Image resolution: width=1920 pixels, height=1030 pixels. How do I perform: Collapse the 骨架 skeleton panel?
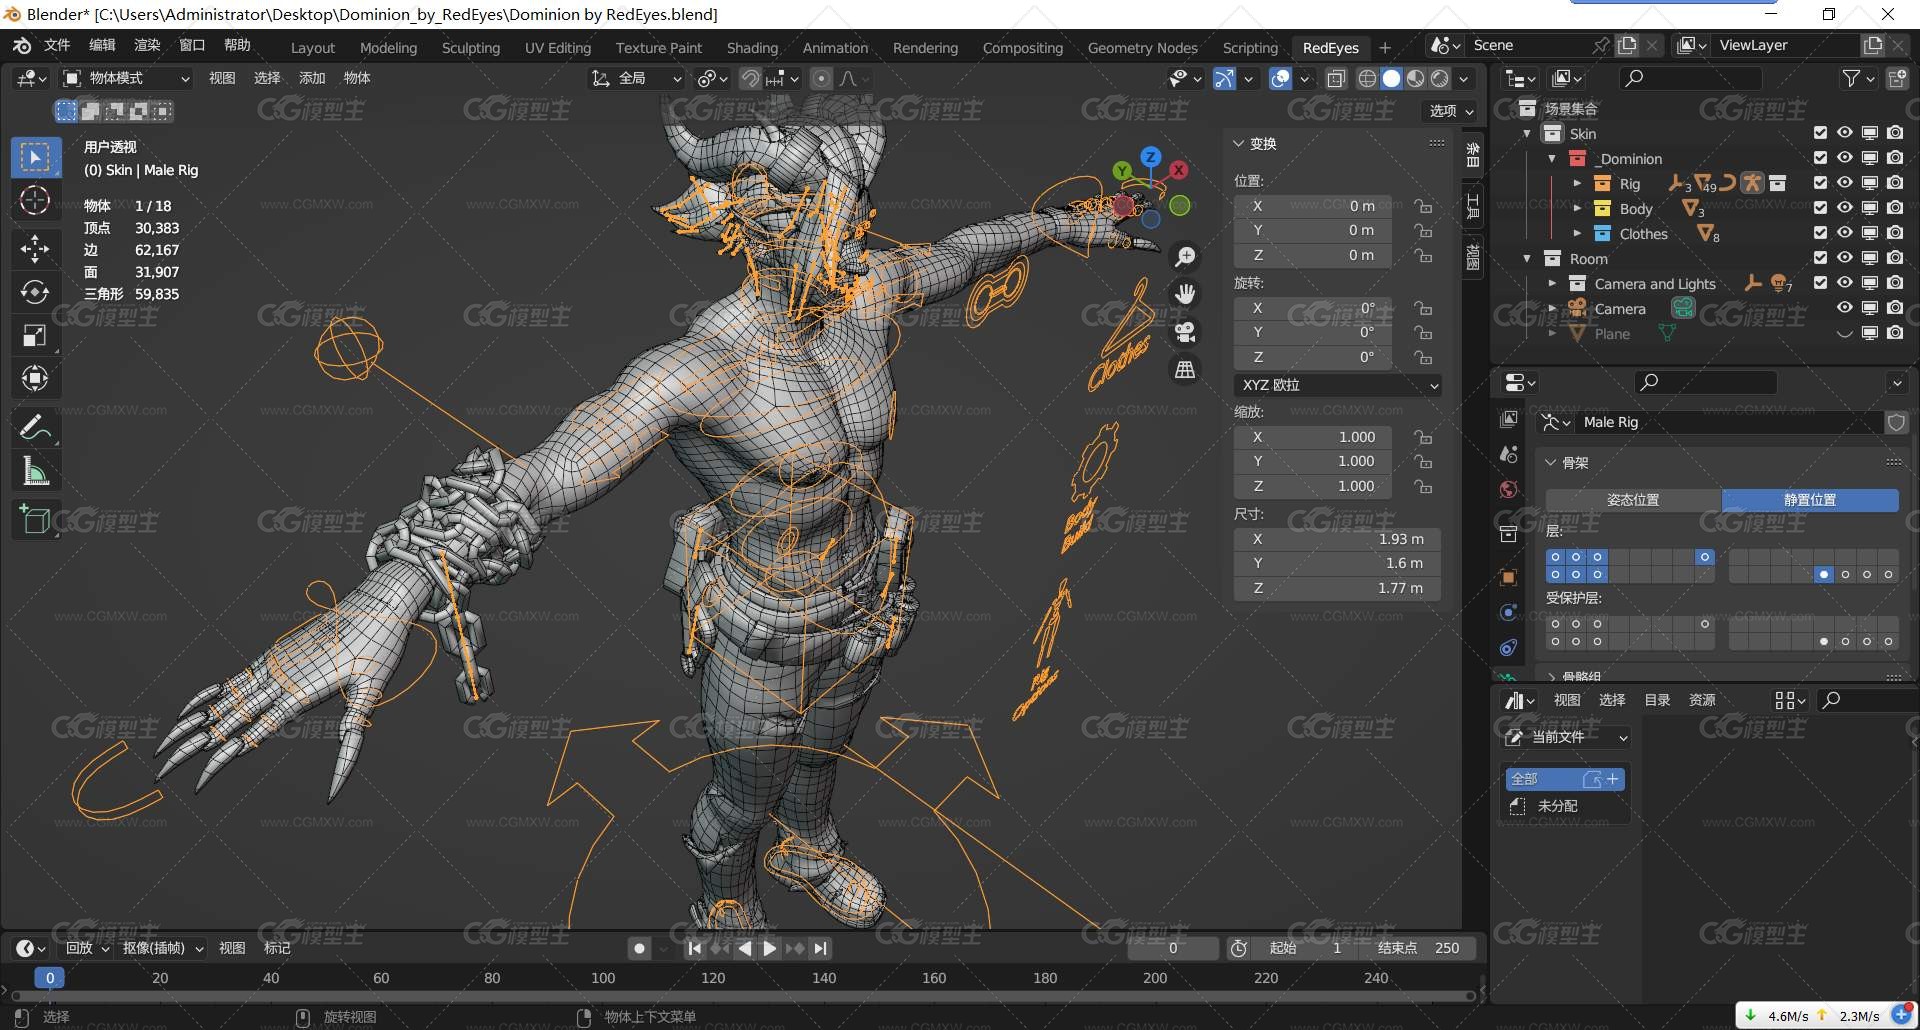[1551, 463]
